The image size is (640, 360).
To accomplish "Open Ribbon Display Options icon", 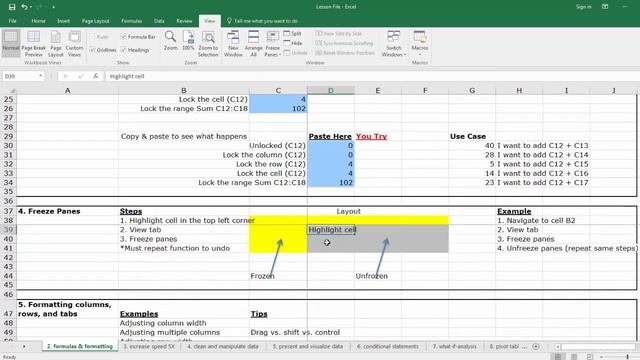I will 605,7.
